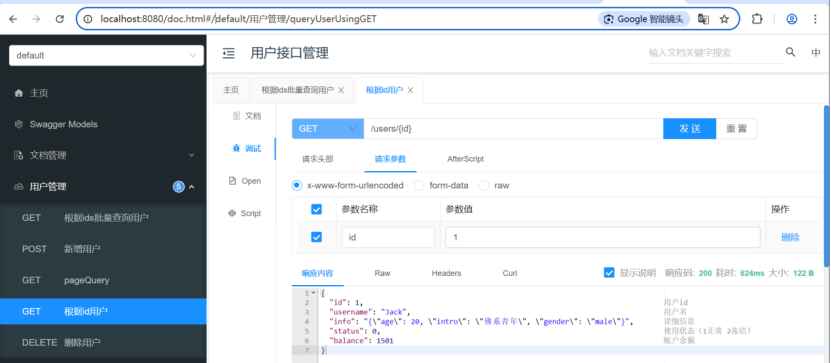
Task: Click the id parameter name field
Action: tap(388, 237)
